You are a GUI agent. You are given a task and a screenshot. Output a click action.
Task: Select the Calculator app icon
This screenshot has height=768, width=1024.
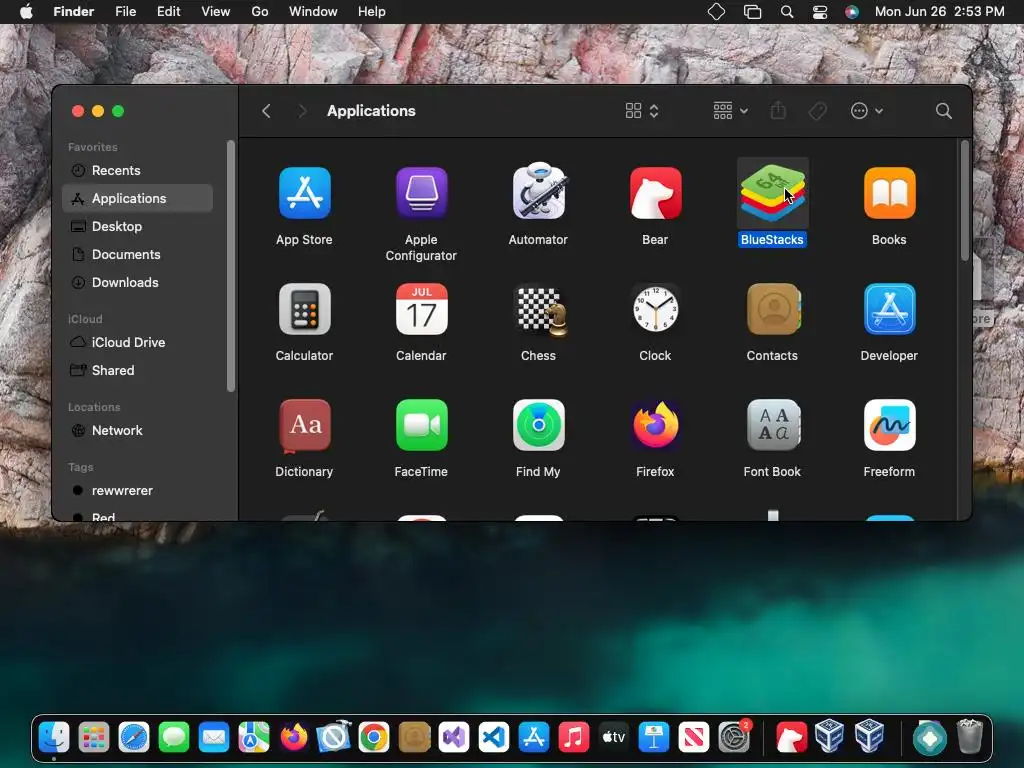click(304, 309)
